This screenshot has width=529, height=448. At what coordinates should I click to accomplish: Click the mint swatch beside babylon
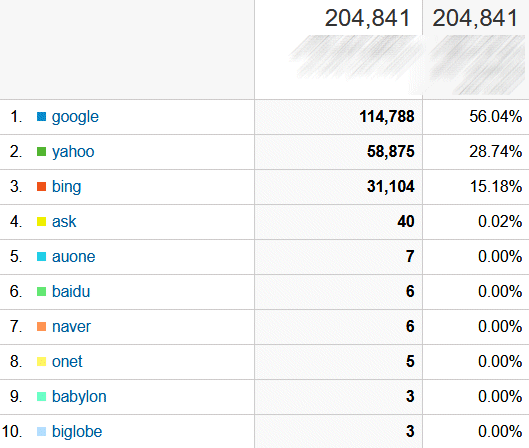point(41,396)
